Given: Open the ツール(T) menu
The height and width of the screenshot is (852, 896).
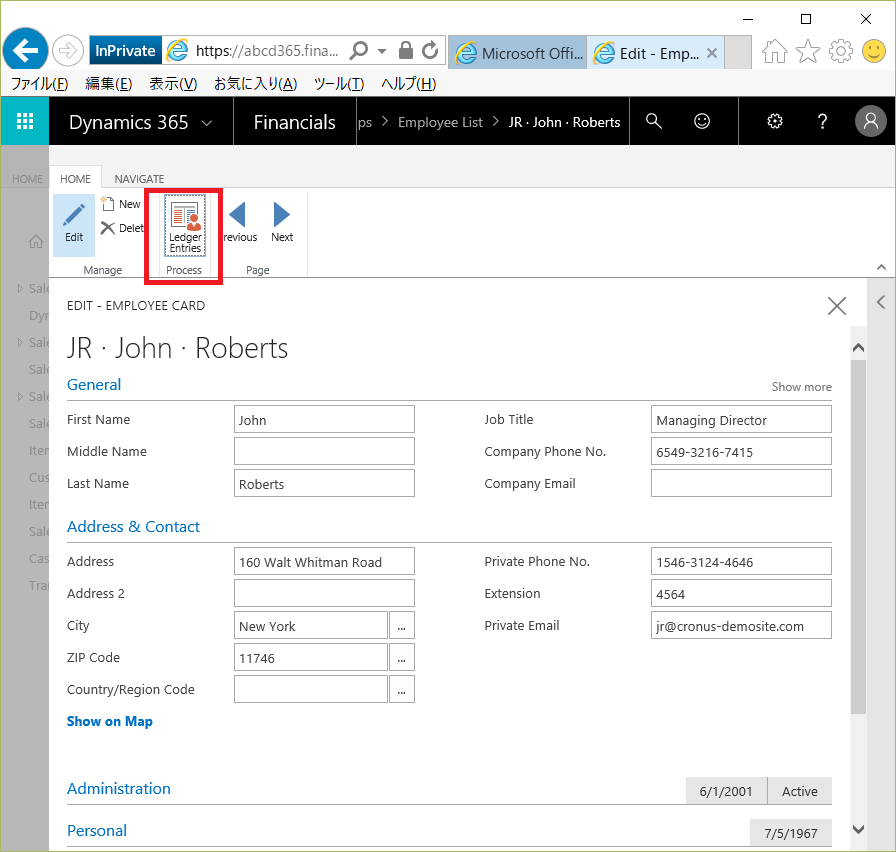Looking at the screenshot, I should pyautogui.click(x=339, y=84).
